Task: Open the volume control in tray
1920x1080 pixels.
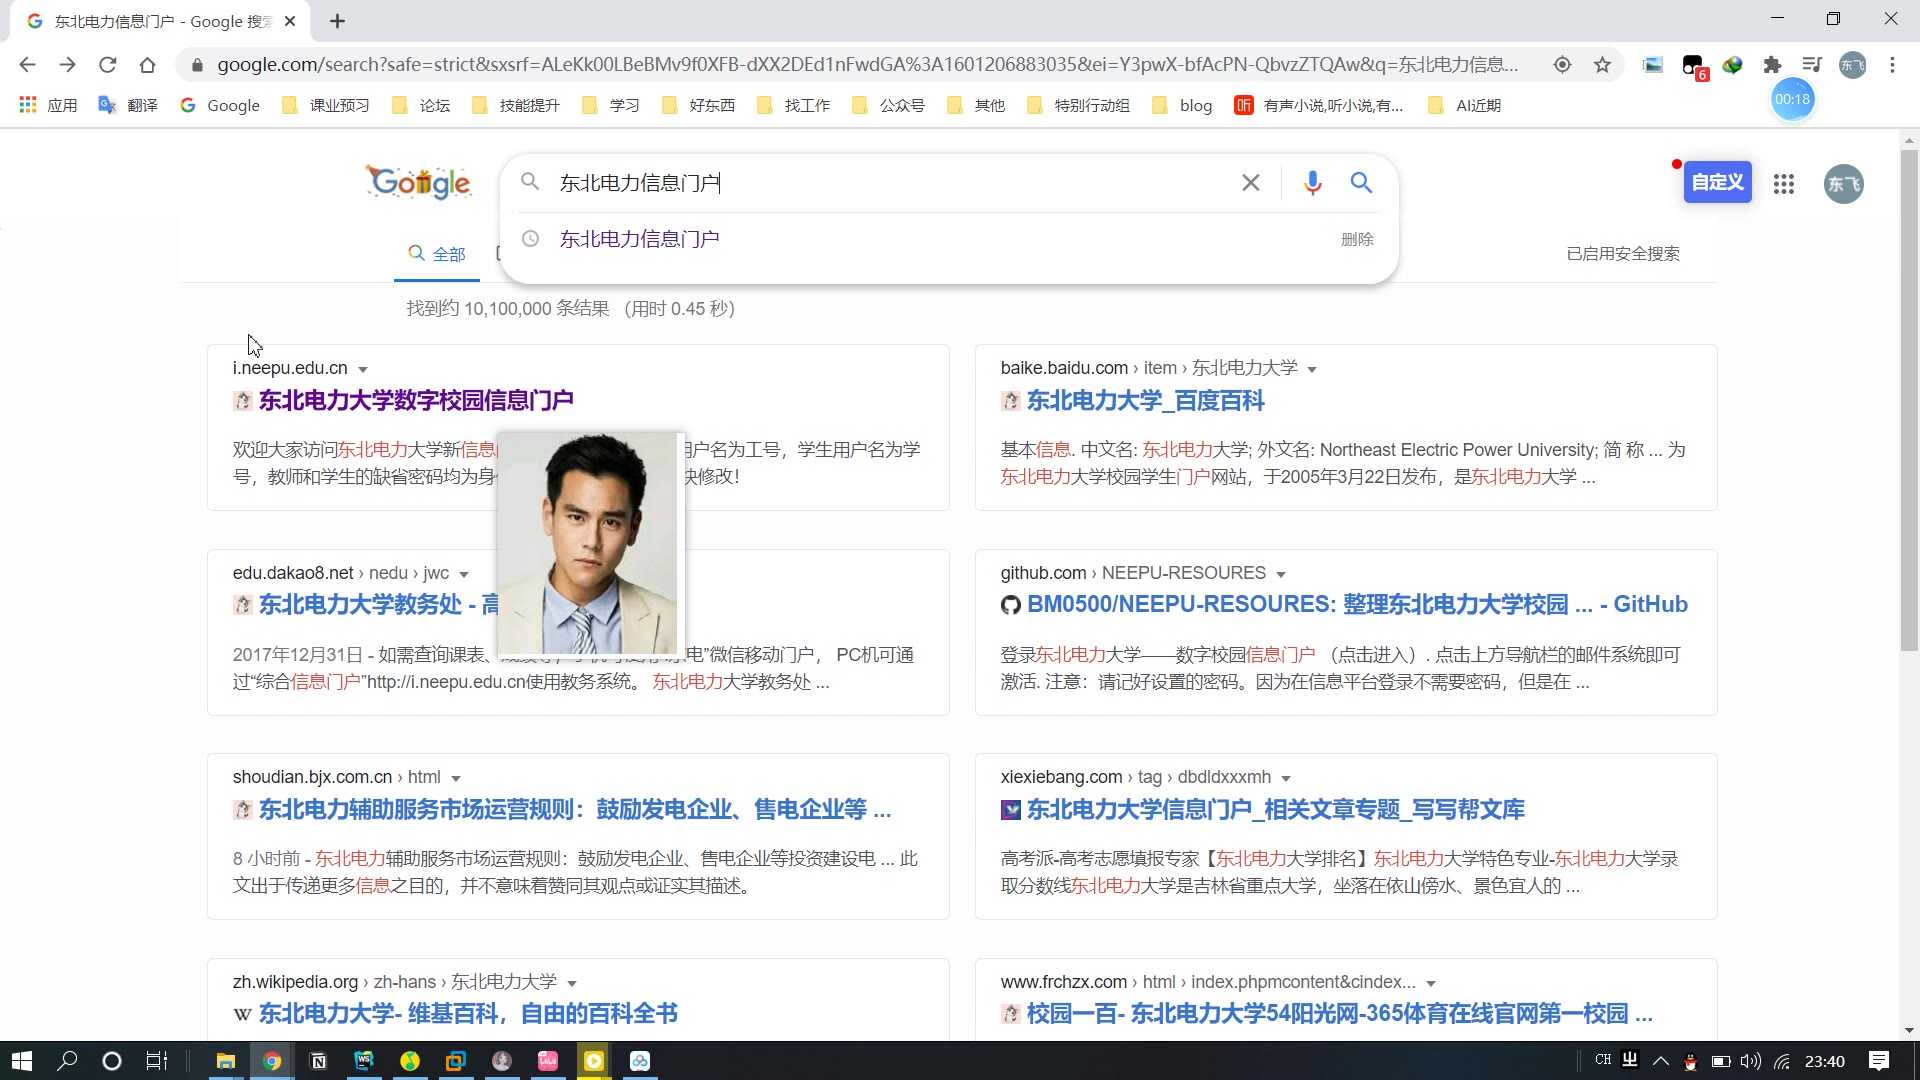Action: point(1750,1061)
